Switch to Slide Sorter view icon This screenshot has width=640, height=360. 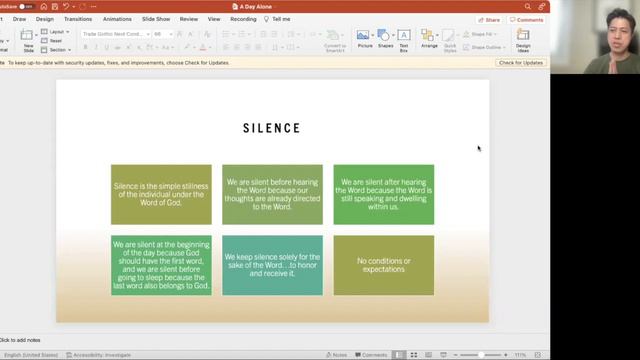tap(413, 355)
